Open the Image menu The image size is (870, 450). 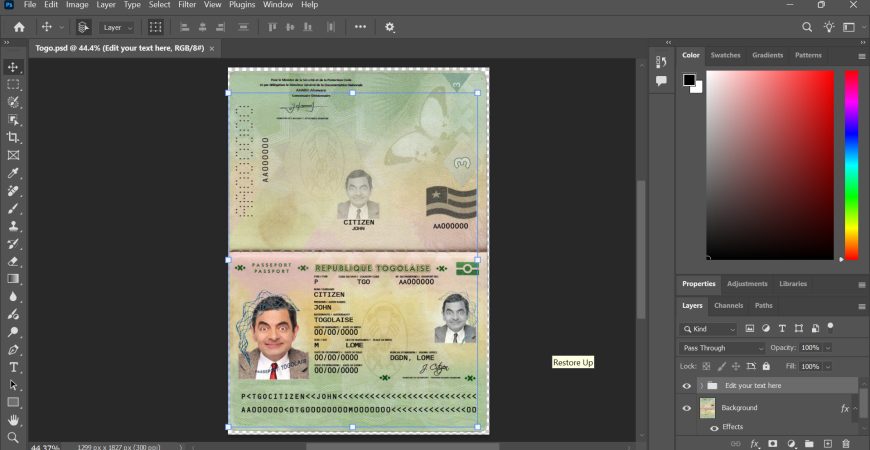(77, 5)
